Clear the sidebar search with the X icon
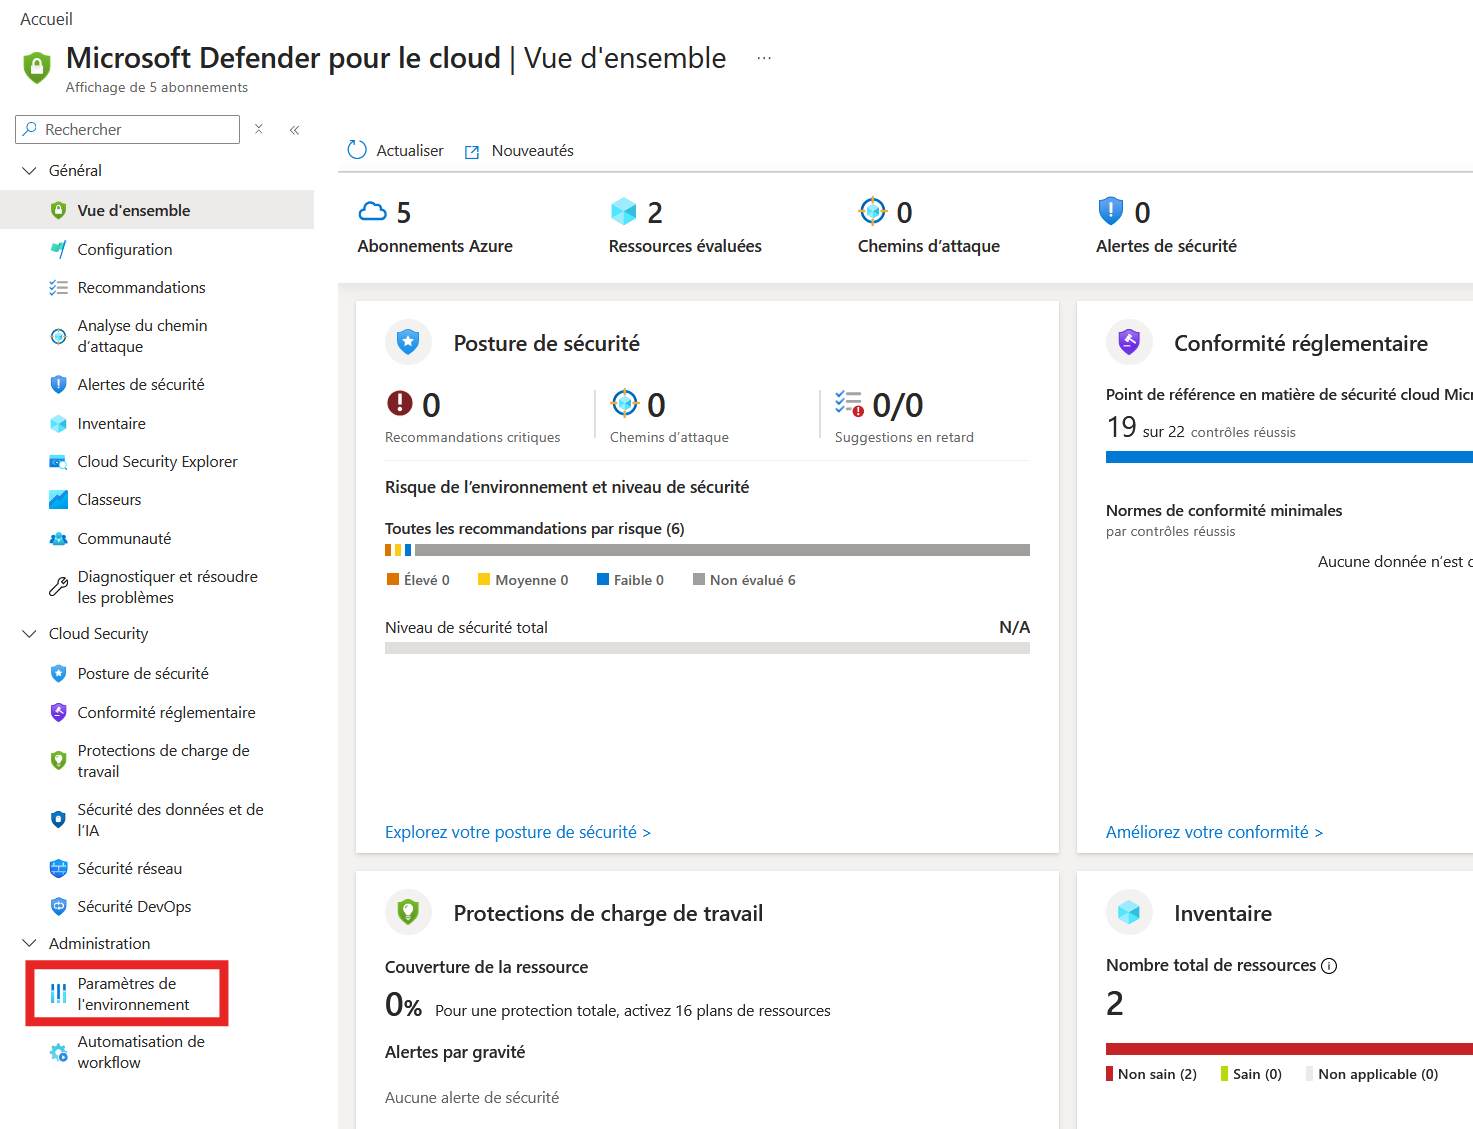1473x1129 pixels. [259, 129]
